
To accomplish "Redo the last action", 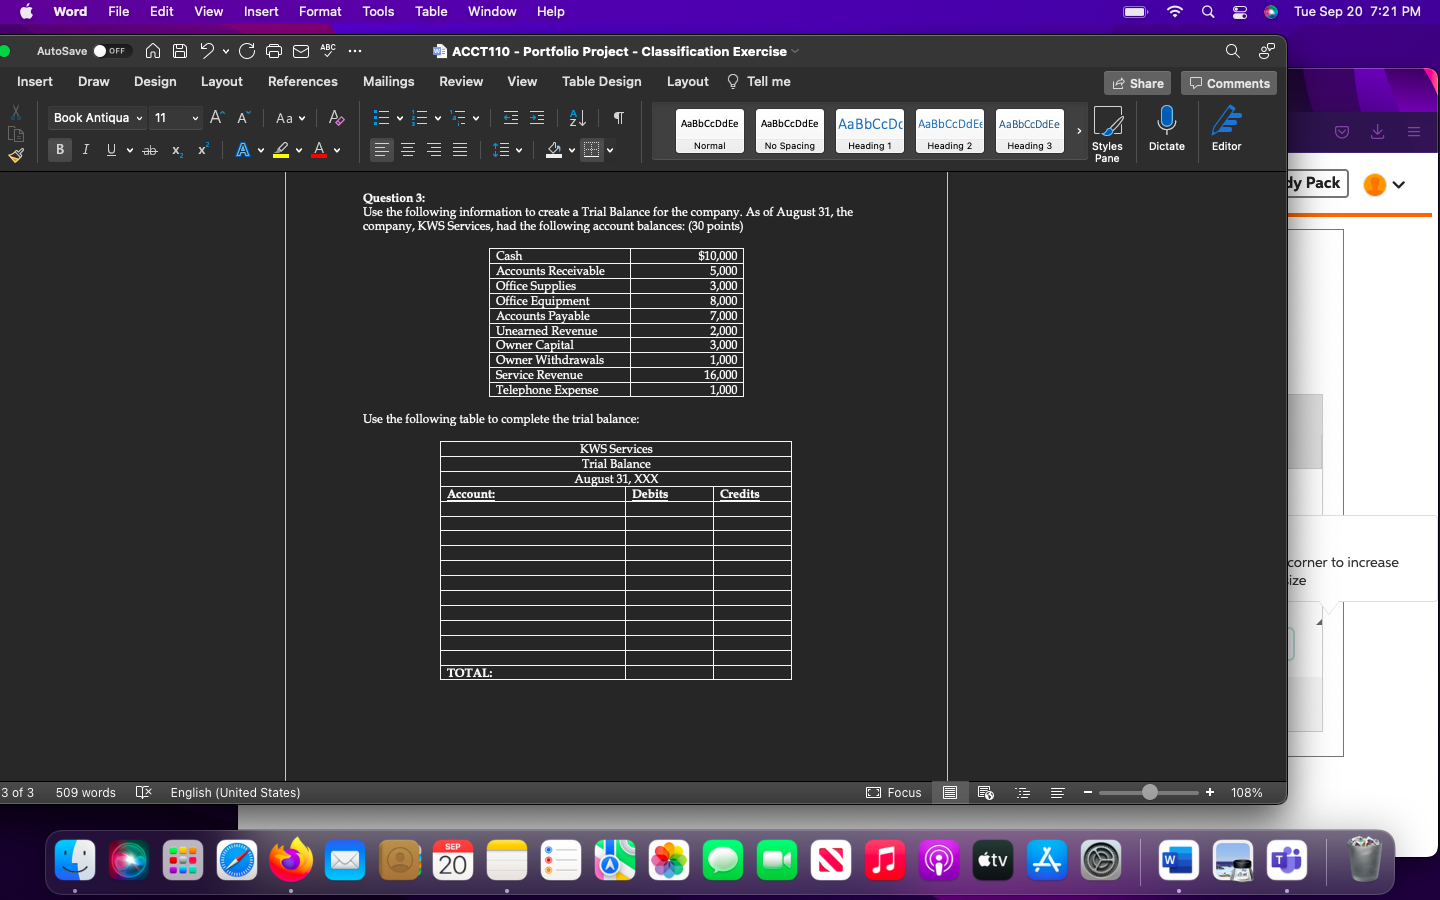I will pos(247,51).
